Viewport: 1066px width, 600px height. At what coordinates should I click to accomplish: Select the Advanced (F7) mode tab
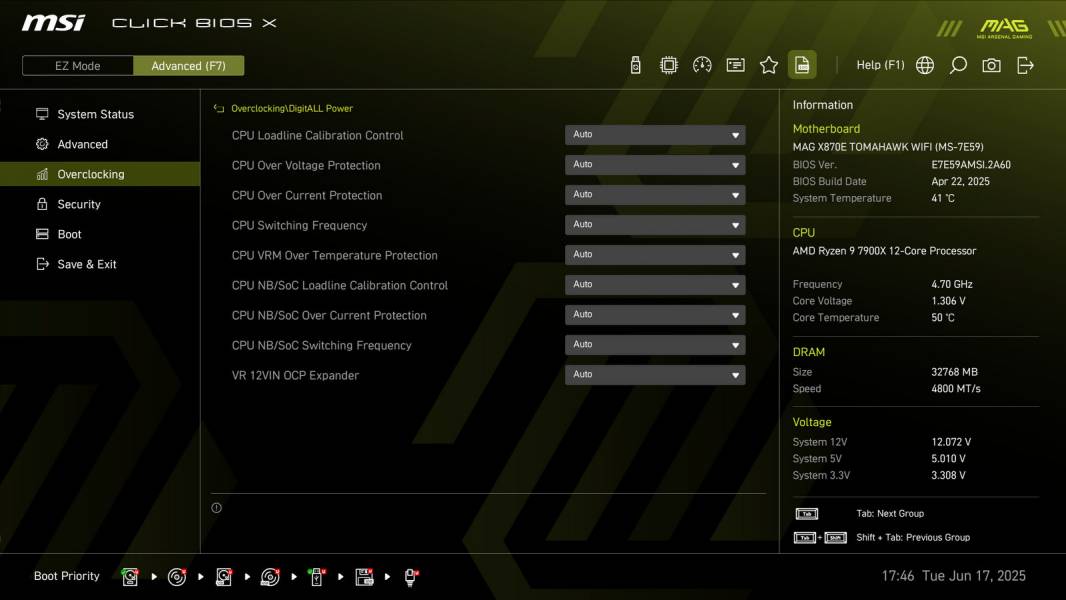pyautogui.click(x=188, y=66)
